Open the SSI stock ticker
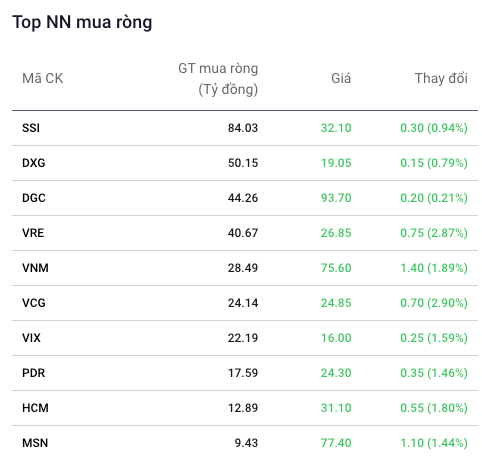 pyautogui.click(x=31, y=128)
